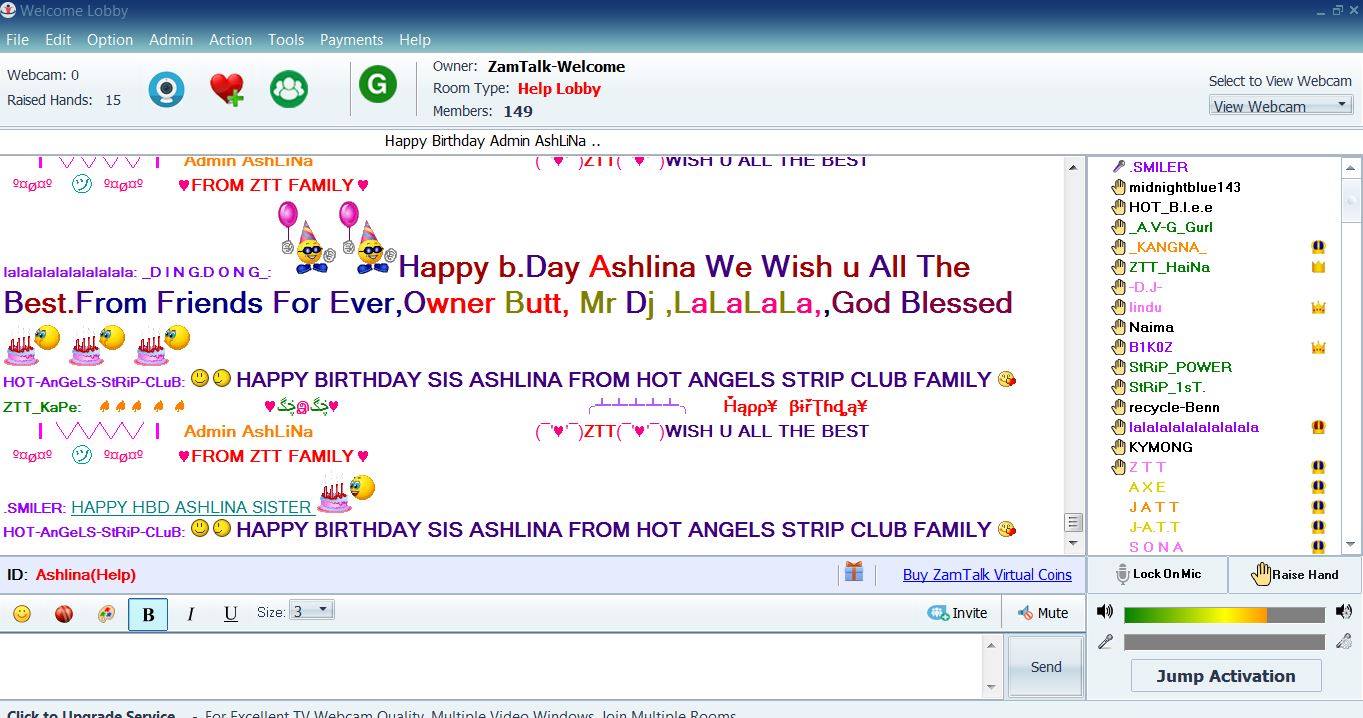Click the user list scroll down arrow
The image size is (1363, 718).
click(1351, 545)
